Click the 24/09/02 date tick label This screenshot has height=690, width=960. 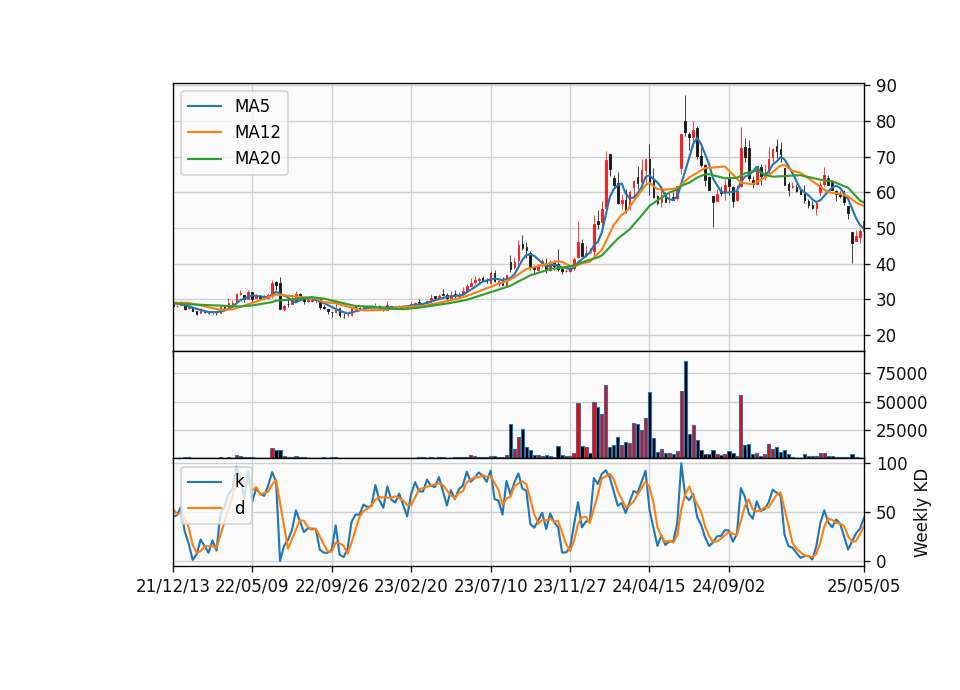pyautogui.click(x=729, y=587)
